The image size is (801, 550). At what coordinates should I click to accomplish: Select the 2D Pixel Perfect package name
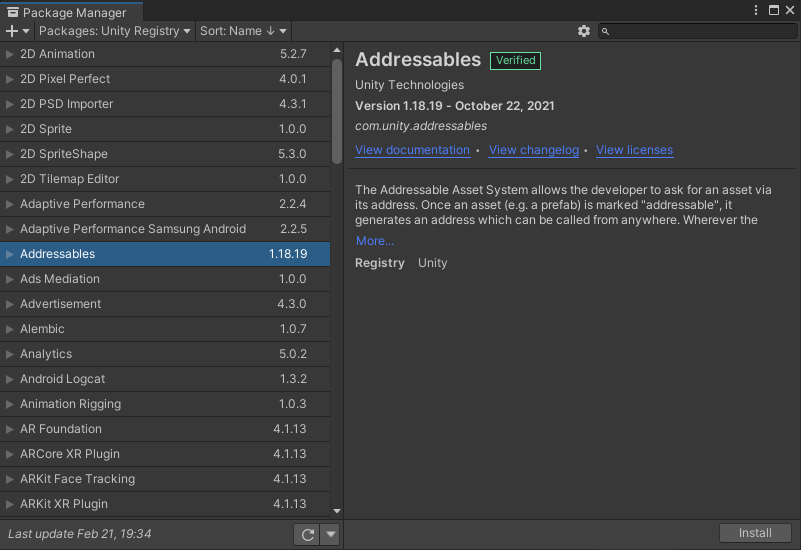(65, 79)
